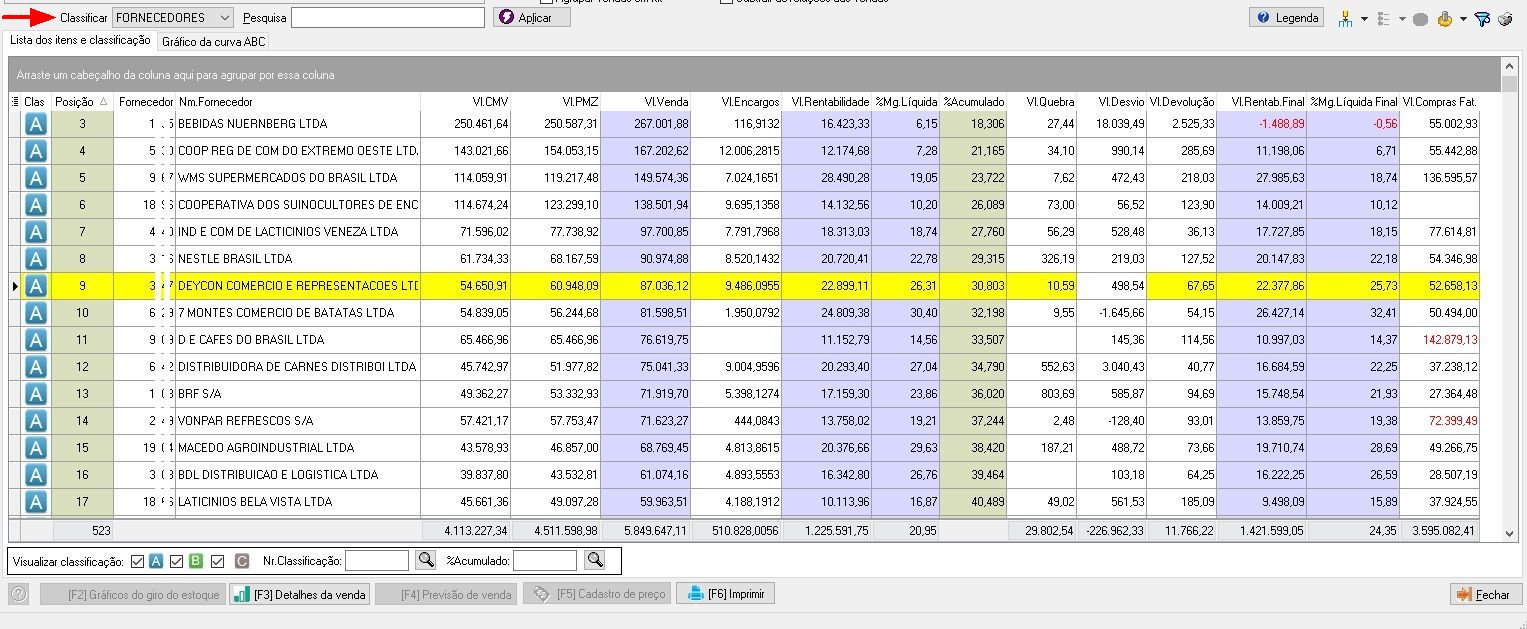Click F3 Detalhes da venda button

pos(300,594)
